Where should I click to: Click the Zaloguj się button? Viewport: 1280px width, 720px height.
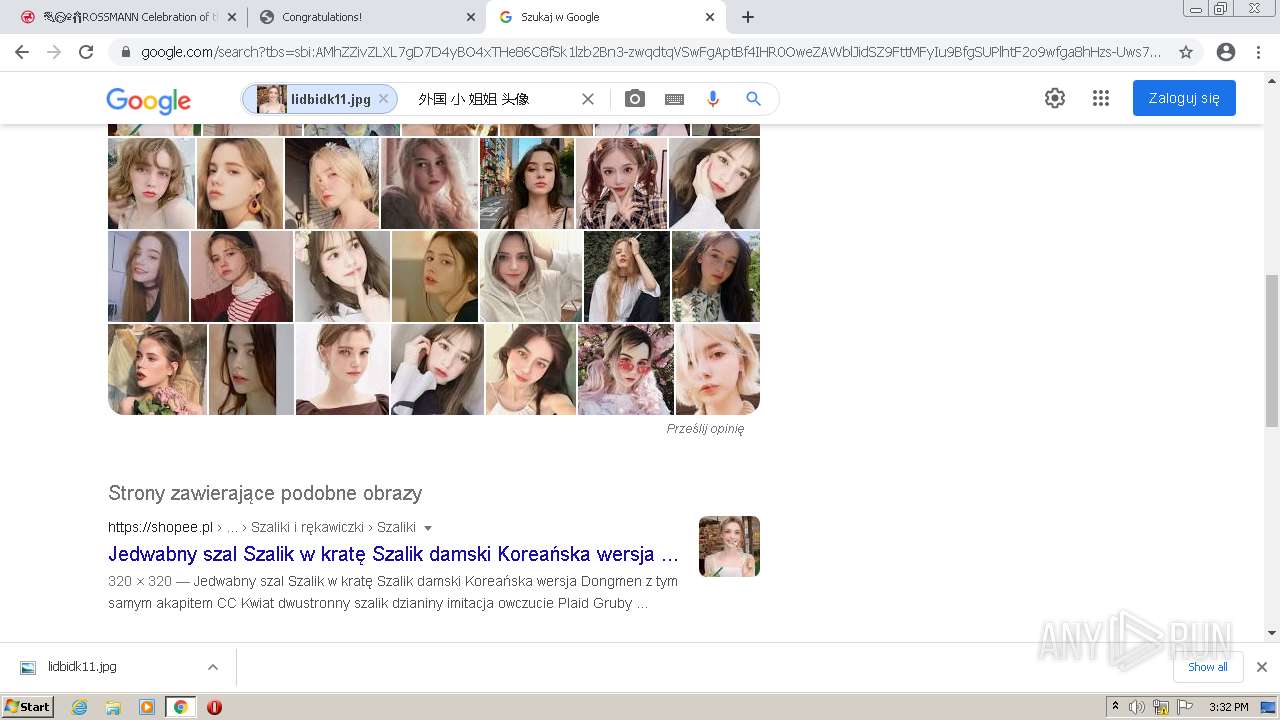click(1183, 98)
